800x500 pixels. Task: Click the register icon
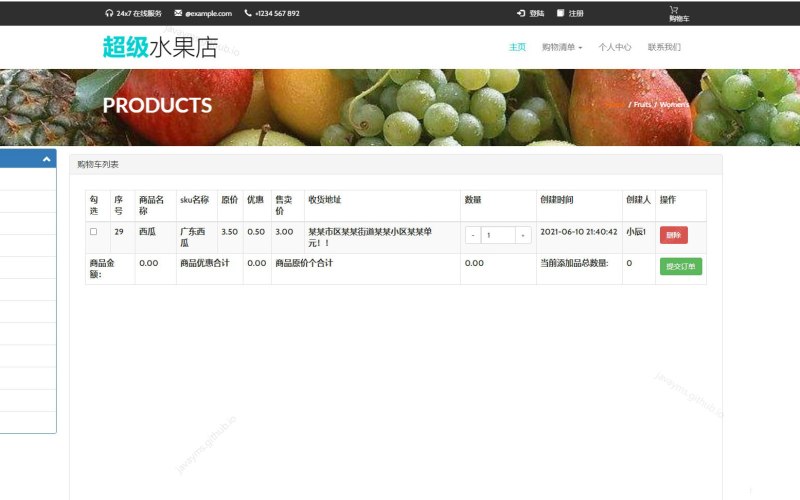(x=560, y=13)
